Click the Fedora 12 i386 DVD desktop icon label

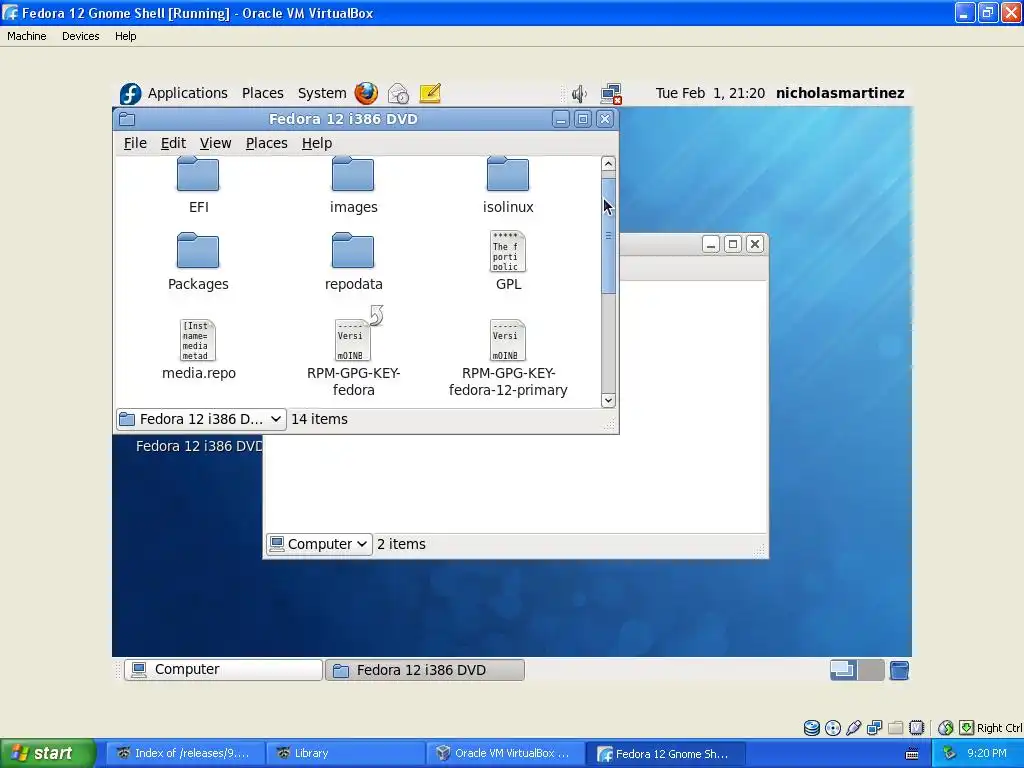199,446
